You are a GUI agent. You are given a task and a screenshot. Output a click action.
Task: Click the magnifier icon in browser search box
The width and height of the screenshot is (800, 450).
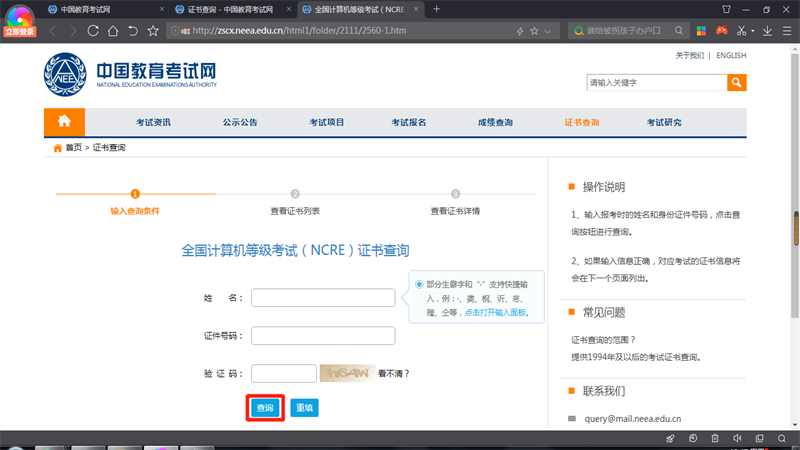point(679,31)
